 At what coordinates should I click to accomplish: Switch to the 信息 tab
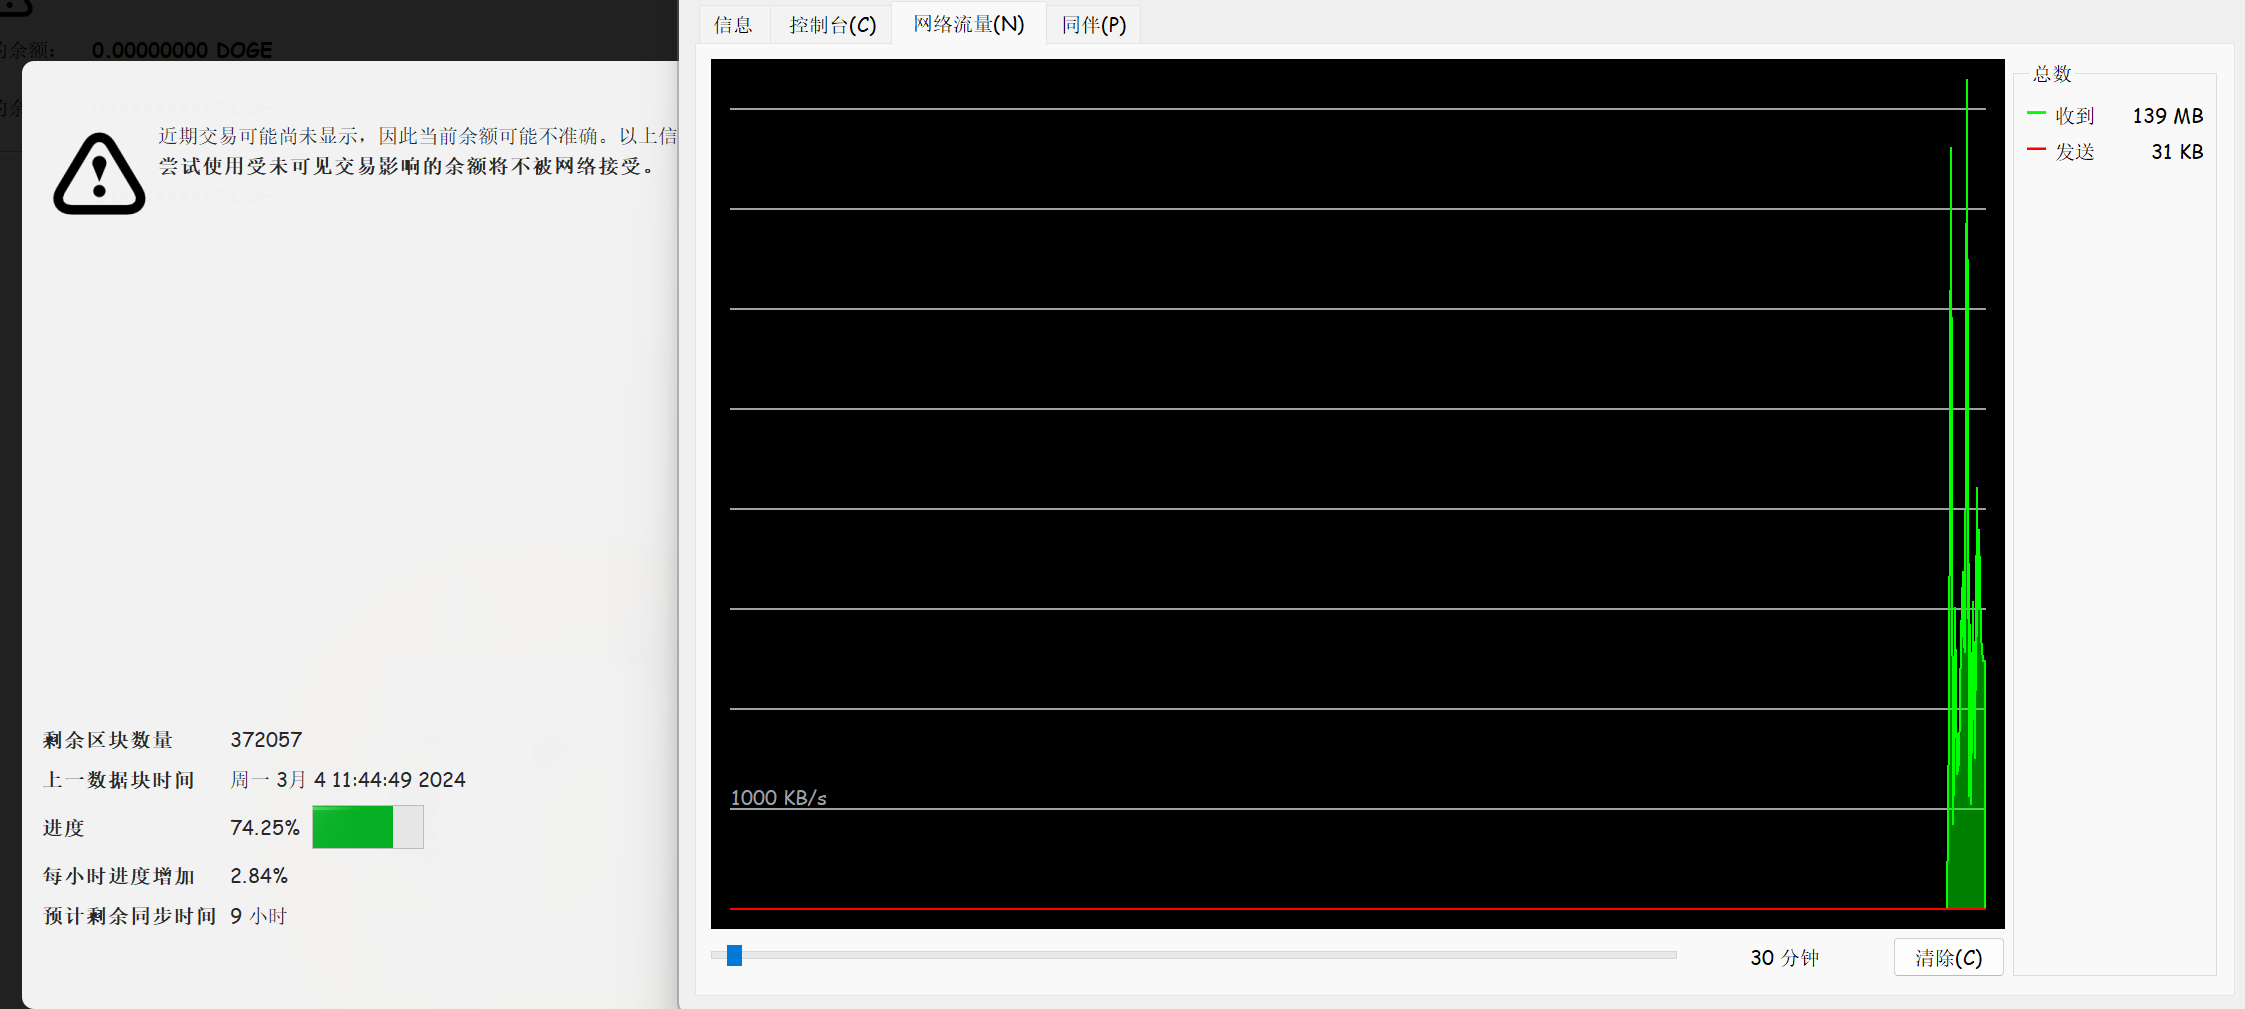733,25
